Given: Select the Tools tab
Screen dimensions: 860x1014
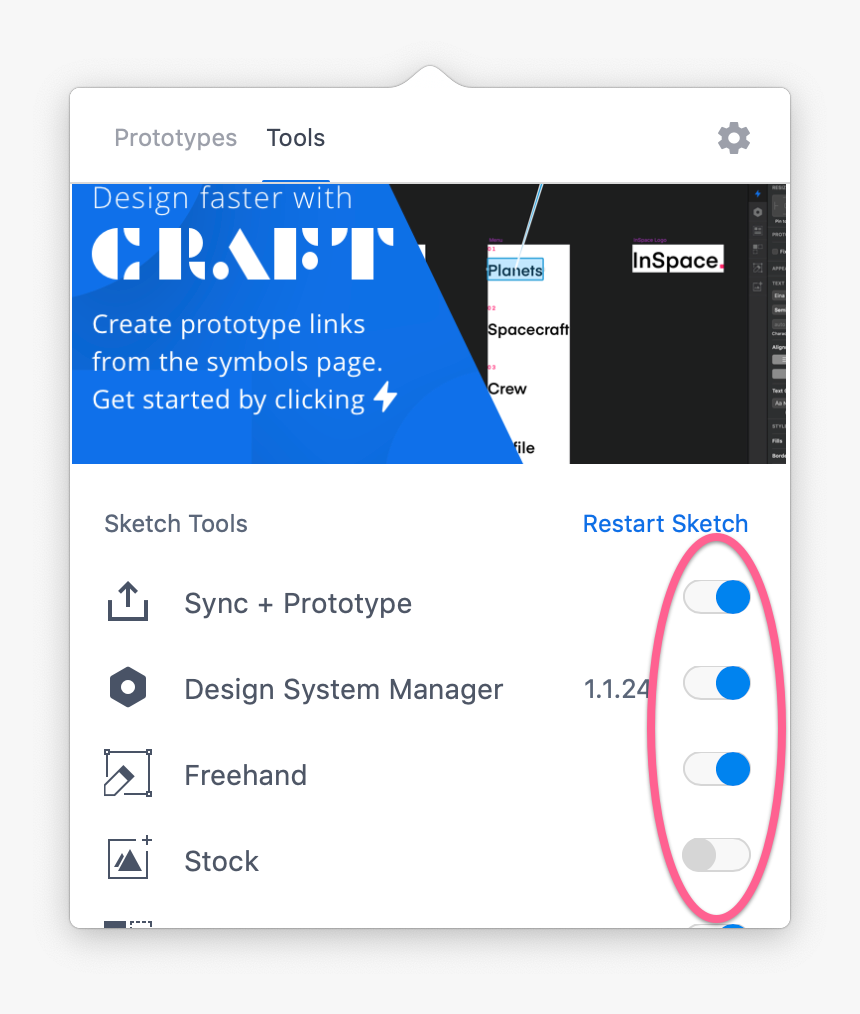Looking at the screenshot, I should [x=296, y=138].
